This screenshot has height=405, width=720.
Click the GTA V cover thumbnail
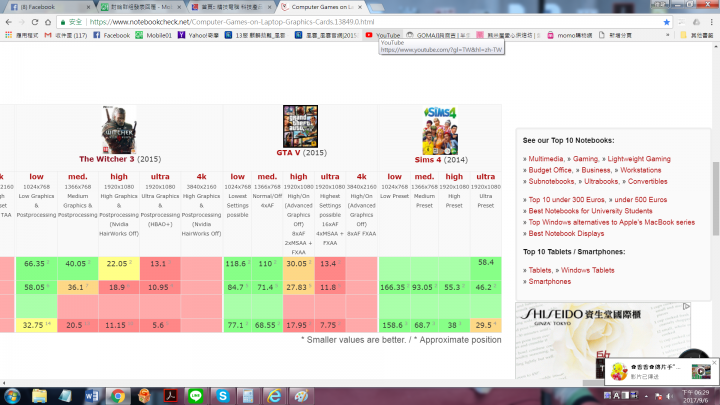point(300,126)
